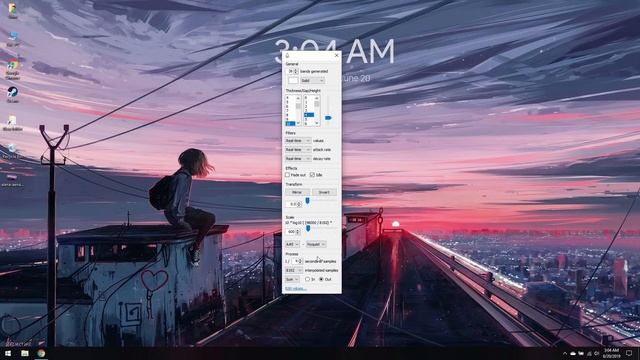Viewport: 640px width, 360px height.
Task: Open the notification center in the taskbar
Action: point(629,353)
